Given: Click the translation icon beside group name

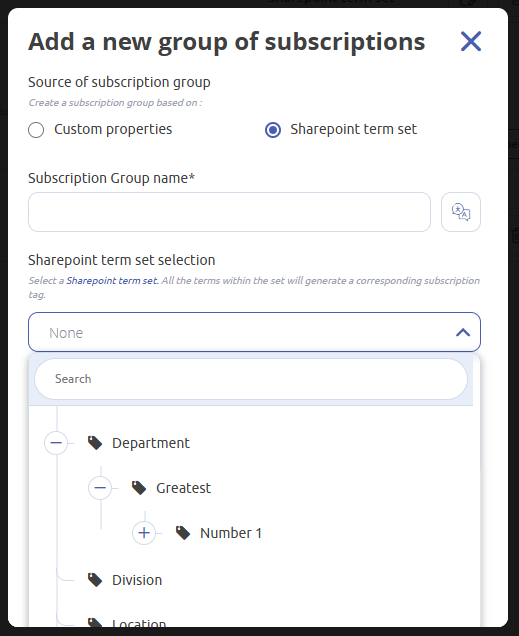Looking at the screenshot, I should pos(461,212).
